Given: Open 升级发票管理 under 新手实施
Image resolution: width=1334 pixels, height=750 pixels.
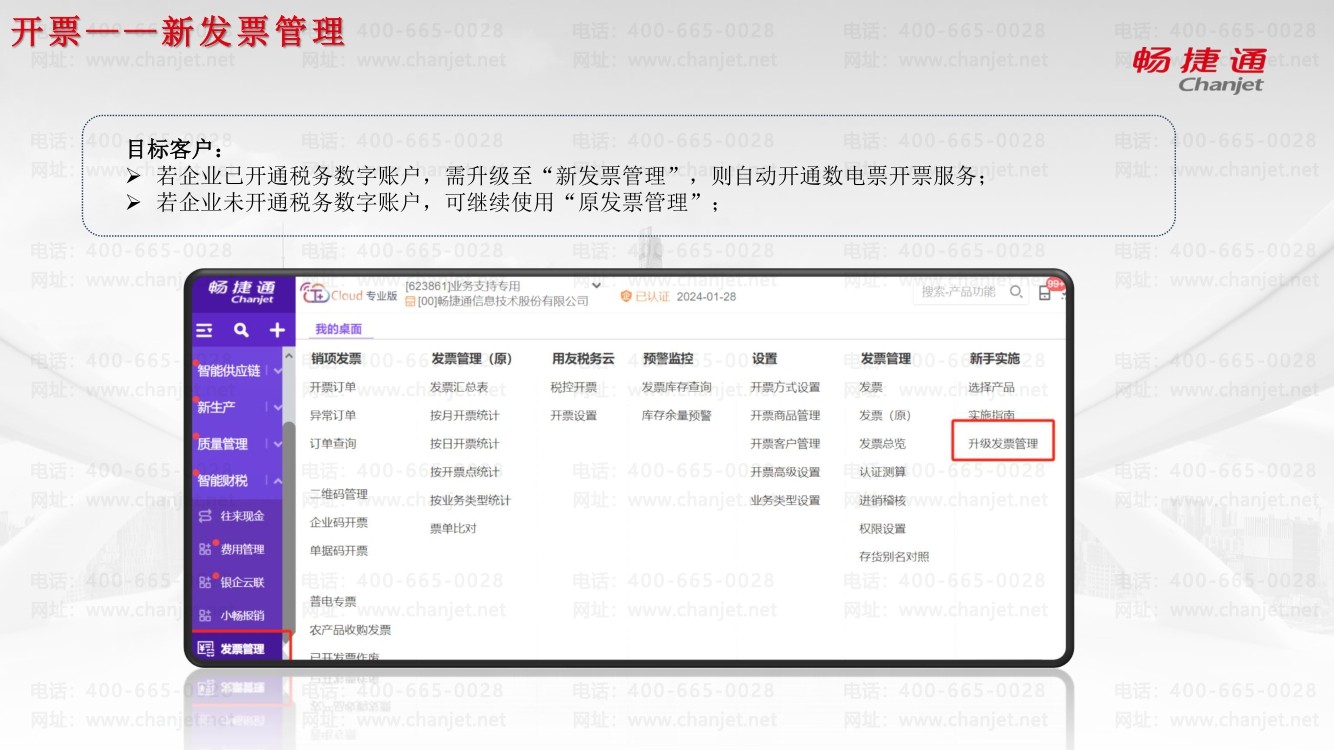Looking at the screenshot, I should click(1003, 443).
